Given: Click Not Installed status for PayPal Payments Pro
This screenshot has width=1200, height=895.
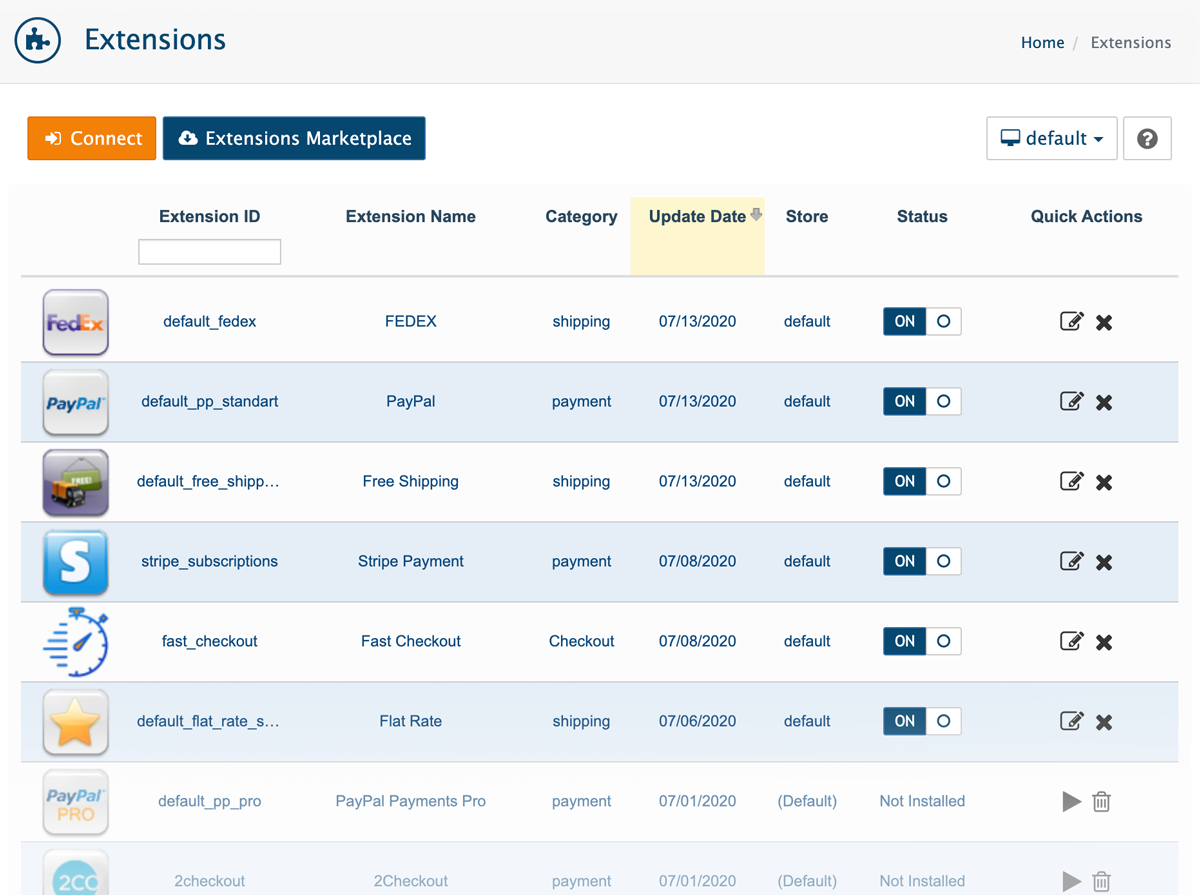Looking at the screenshot, I should tap(922, 801).
